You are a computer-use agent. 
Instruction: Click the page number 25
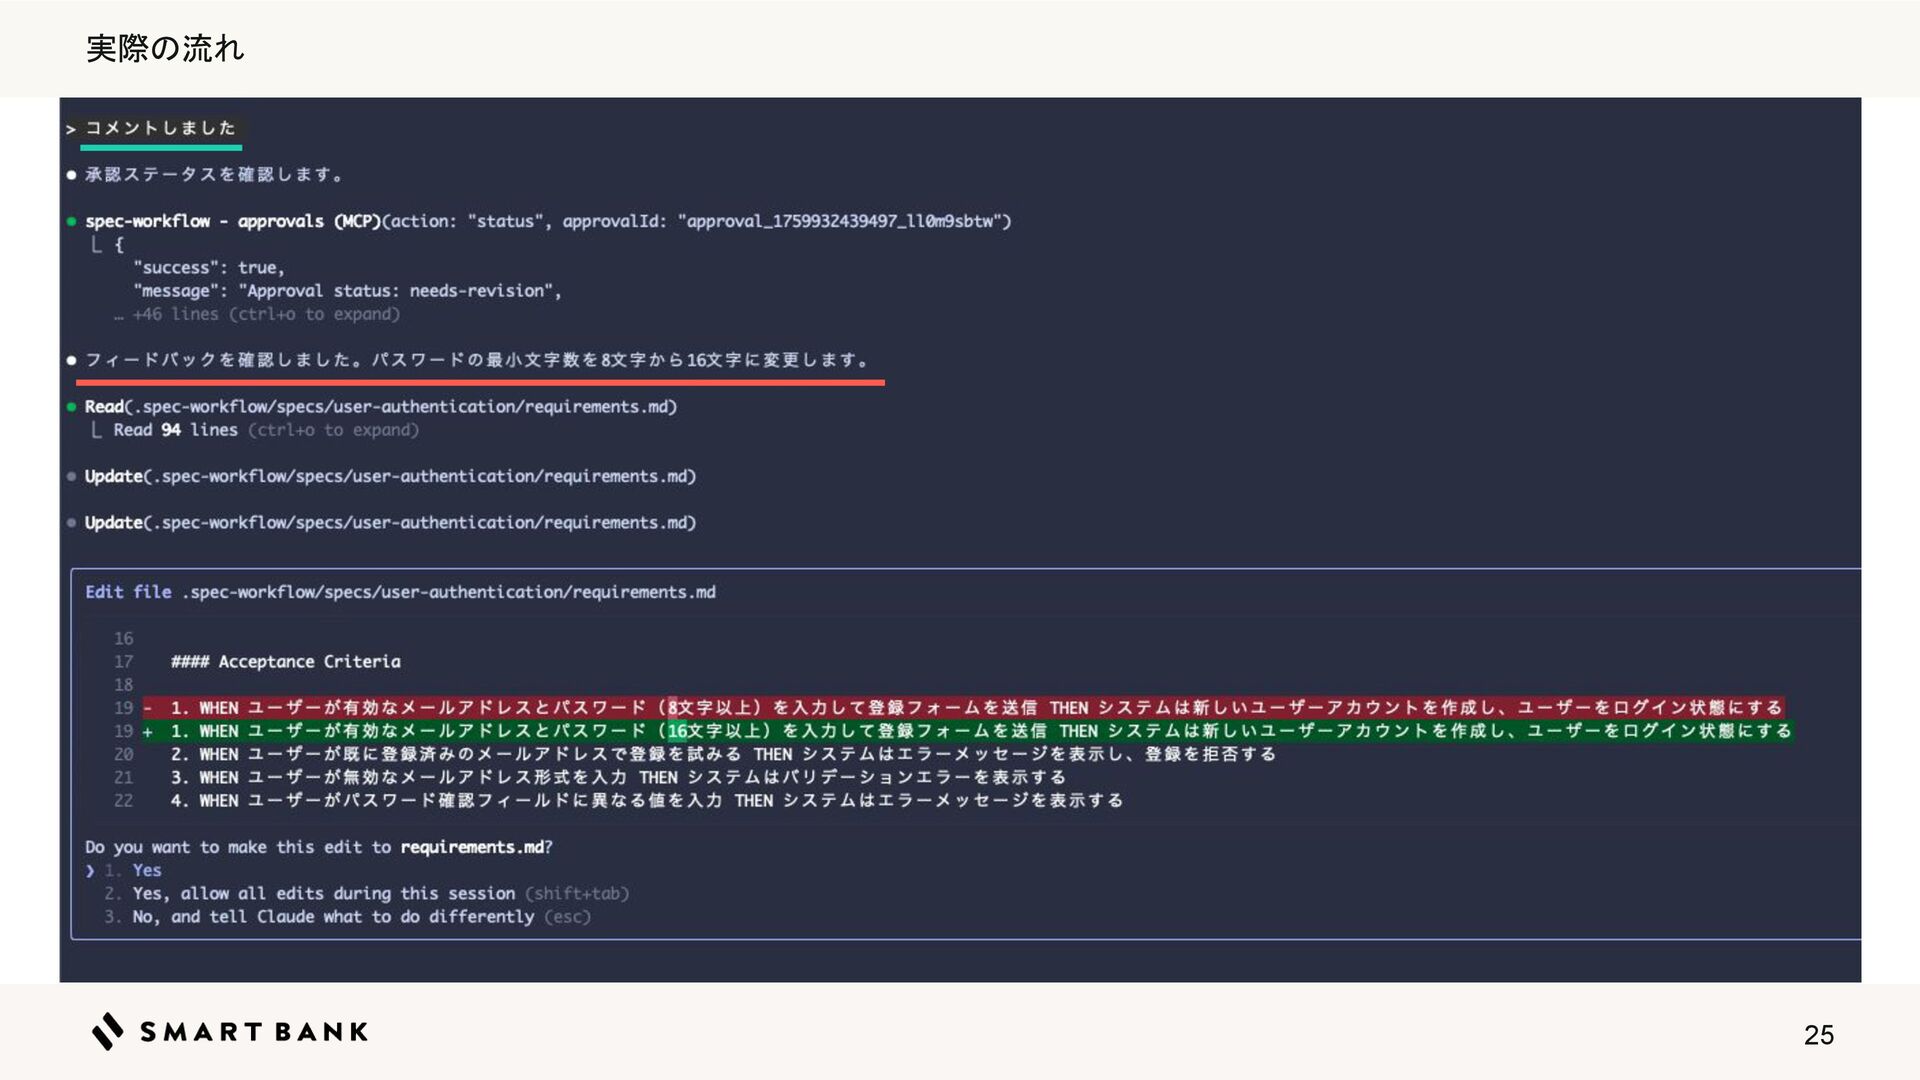[x=1818, y=1035]
